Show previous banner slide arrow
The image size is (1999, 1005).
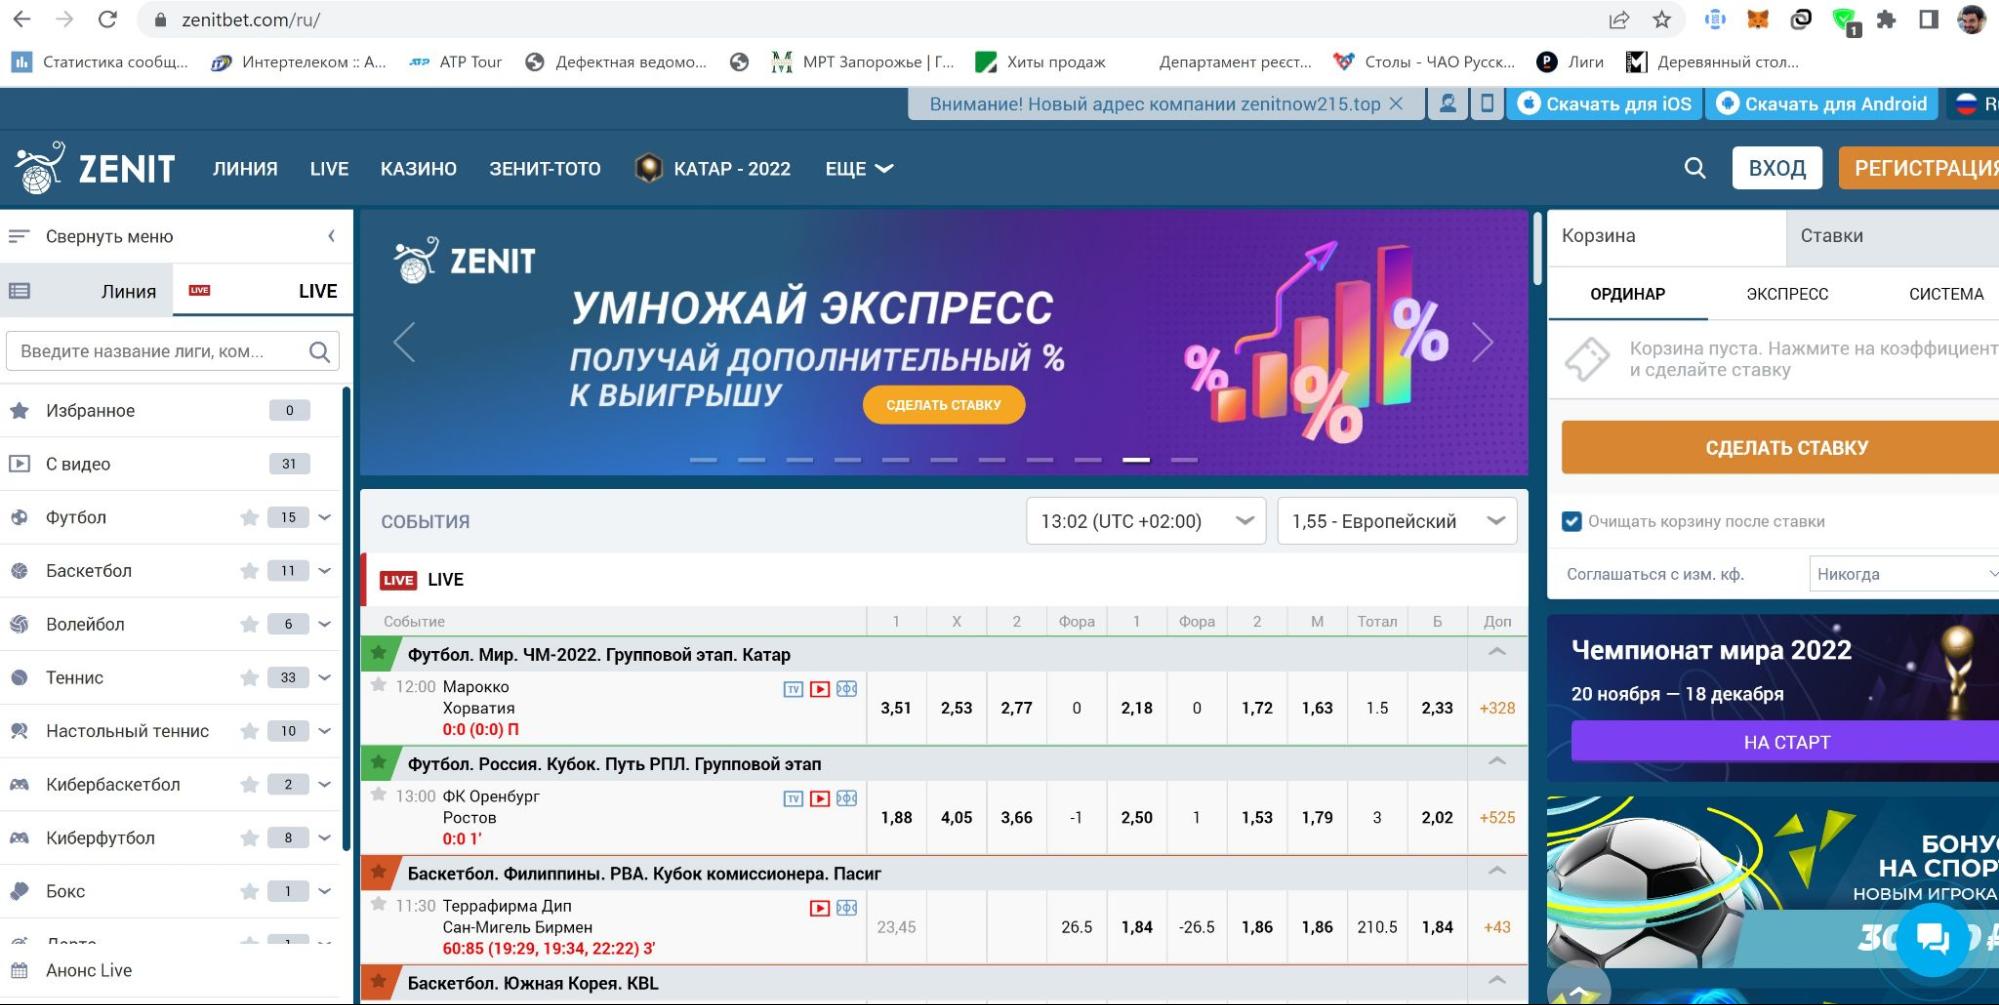click(x=404, y=342)
